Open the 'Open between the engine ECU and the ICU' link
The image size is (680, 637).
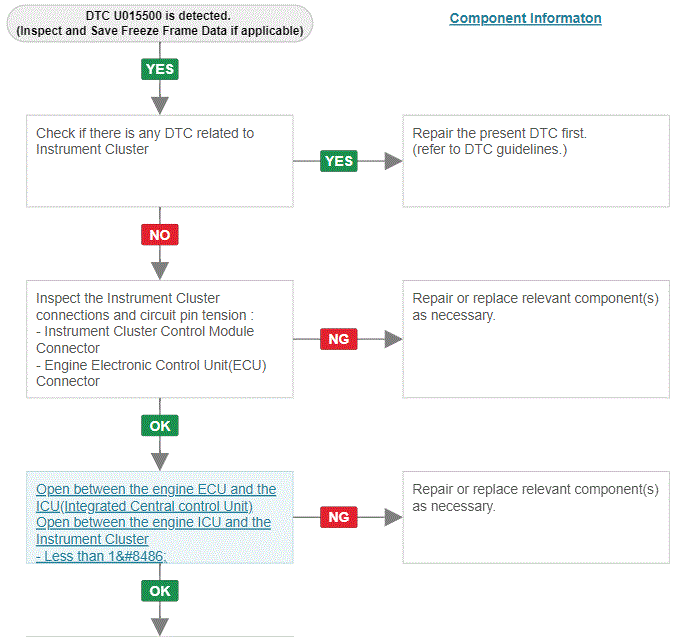pos(156,497)
